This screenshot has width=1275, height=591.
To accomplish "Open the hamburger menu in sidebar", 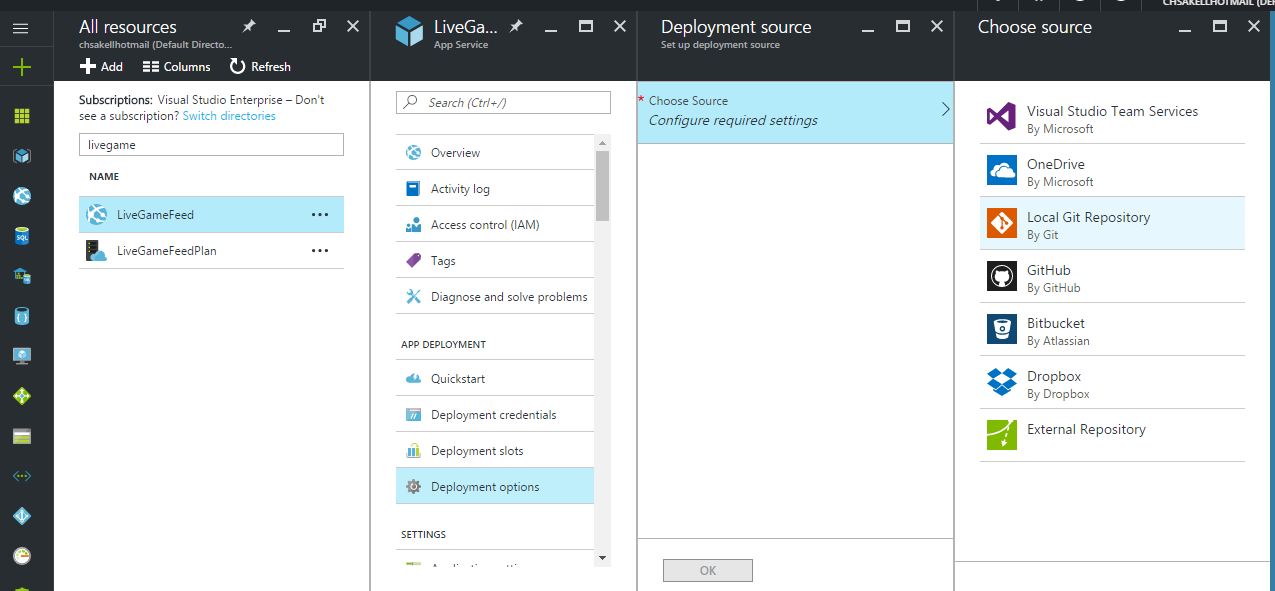I will pyautogui.click(x=21, y=29).
